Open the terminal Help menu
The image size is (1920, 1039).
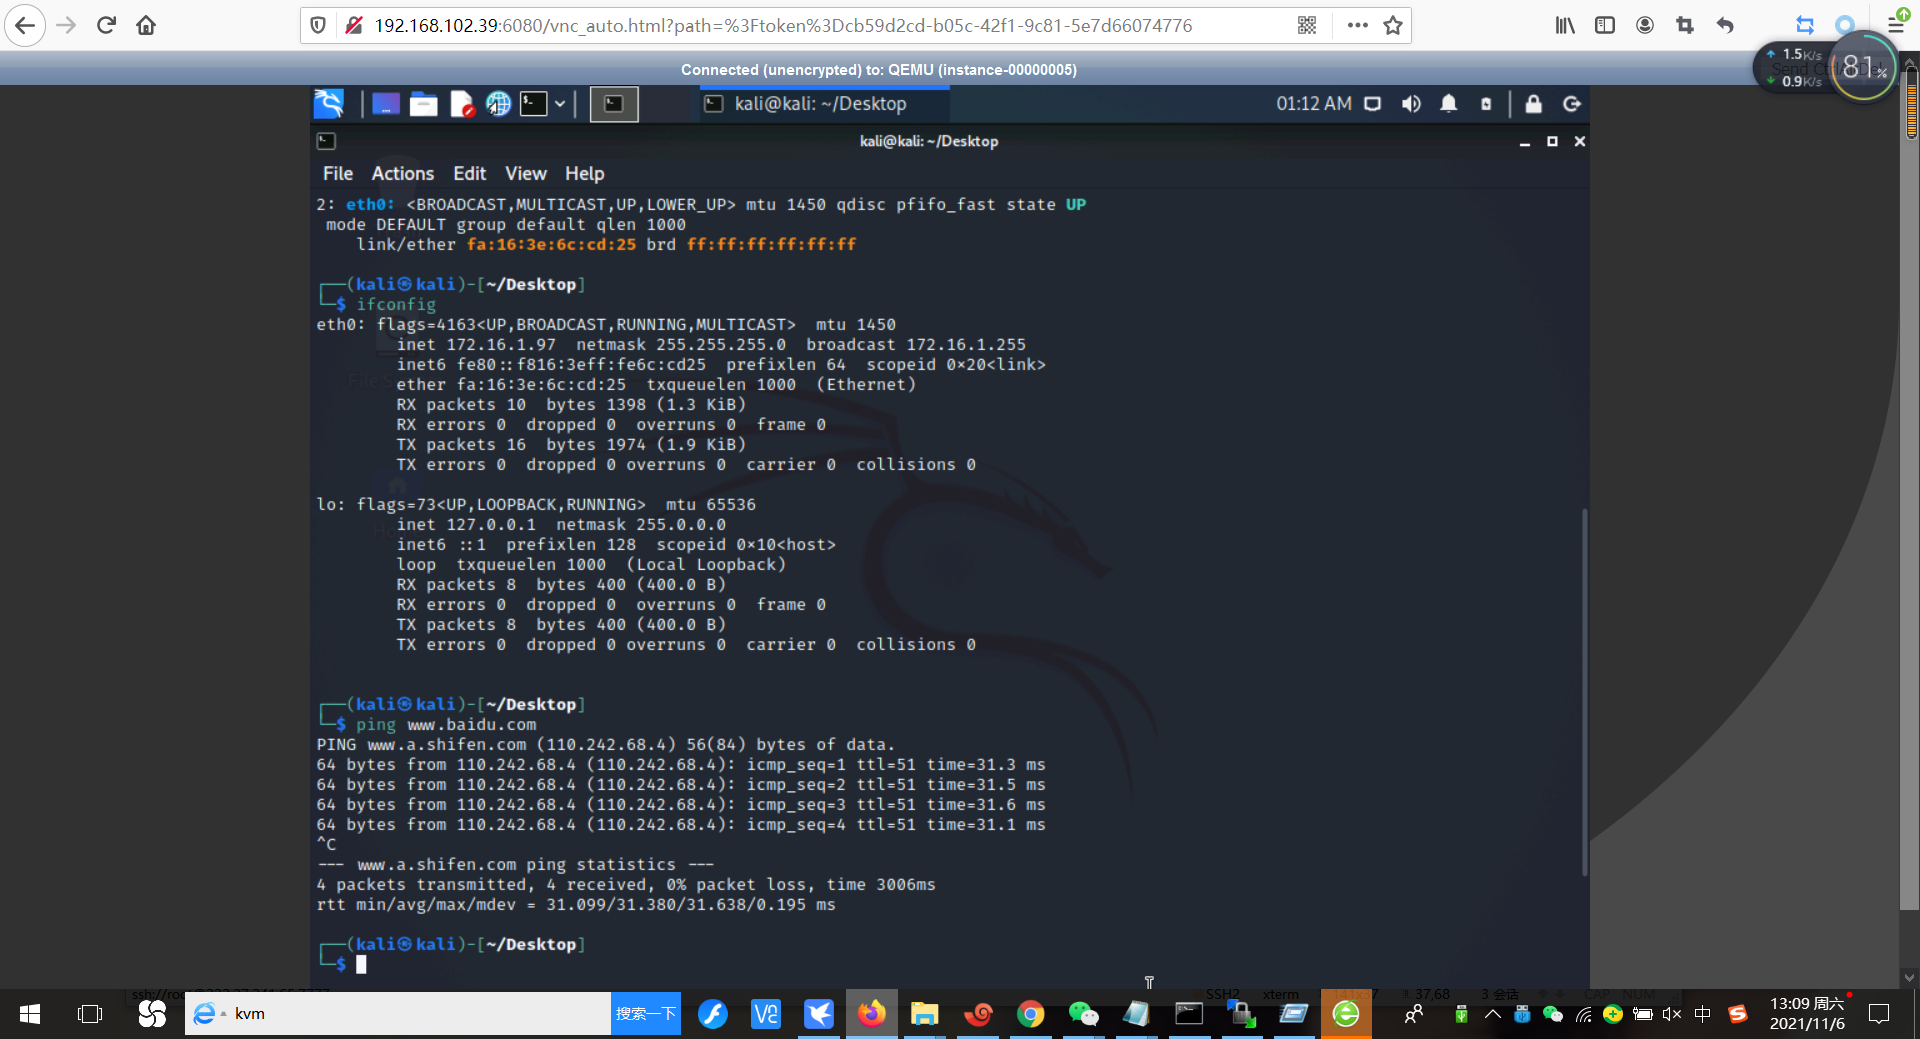(585, 174)
